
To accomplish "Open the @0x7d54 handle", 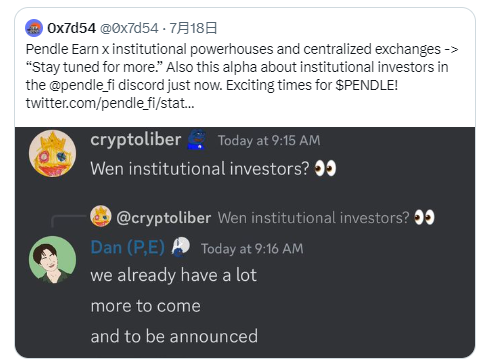I will coord(129,28).
